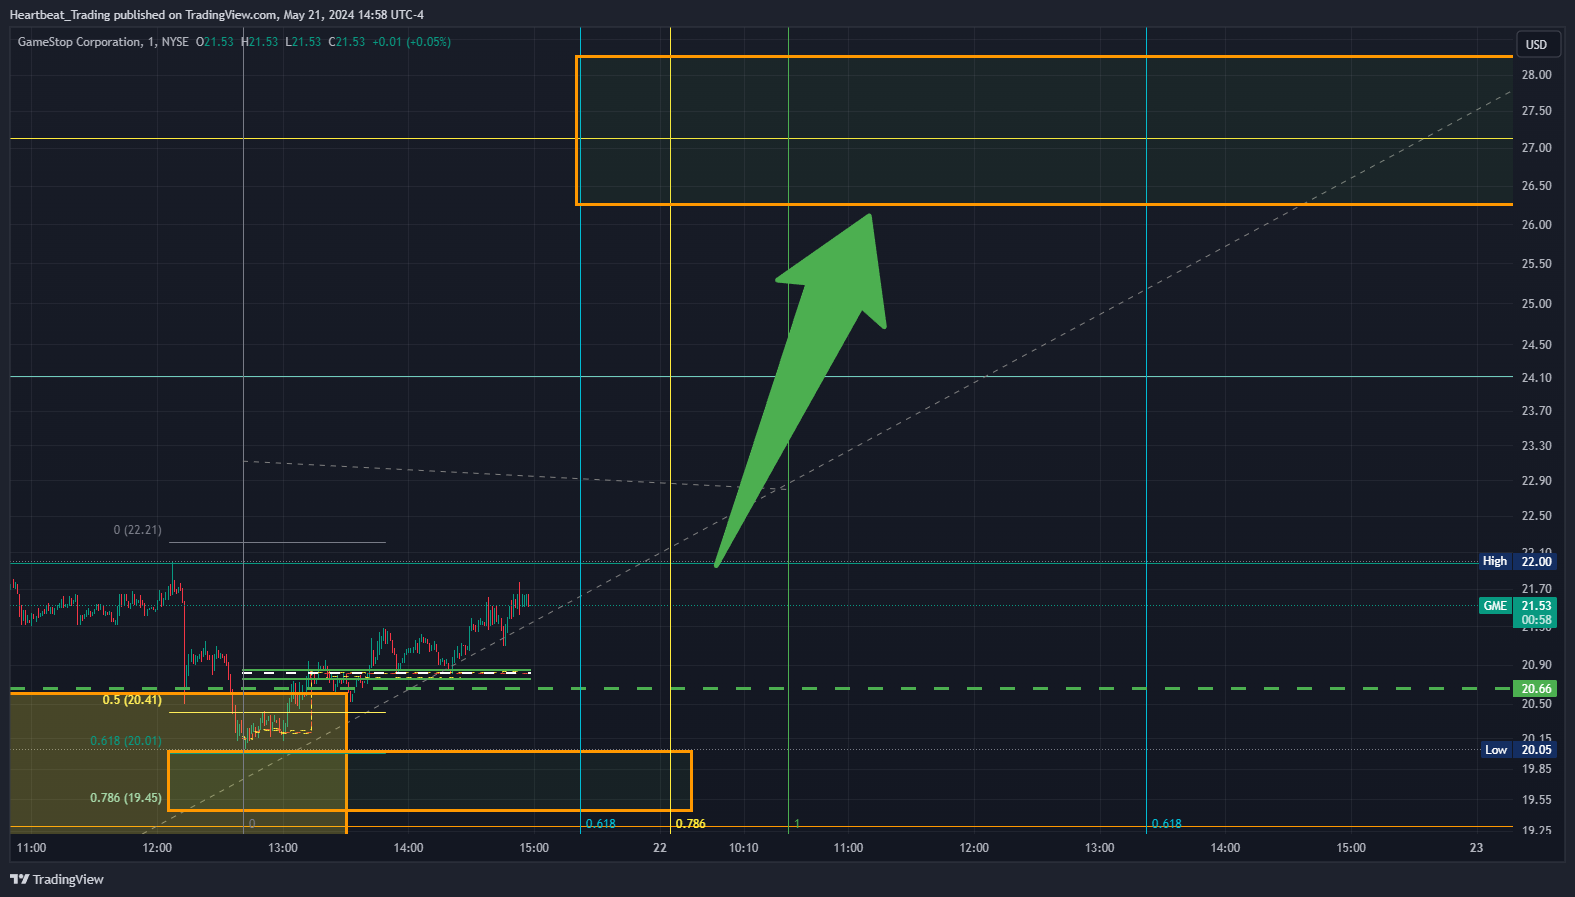Viewport: 1575px width, 897px height.
Task: Click the 22 date label on time axis
Action: 660,848
